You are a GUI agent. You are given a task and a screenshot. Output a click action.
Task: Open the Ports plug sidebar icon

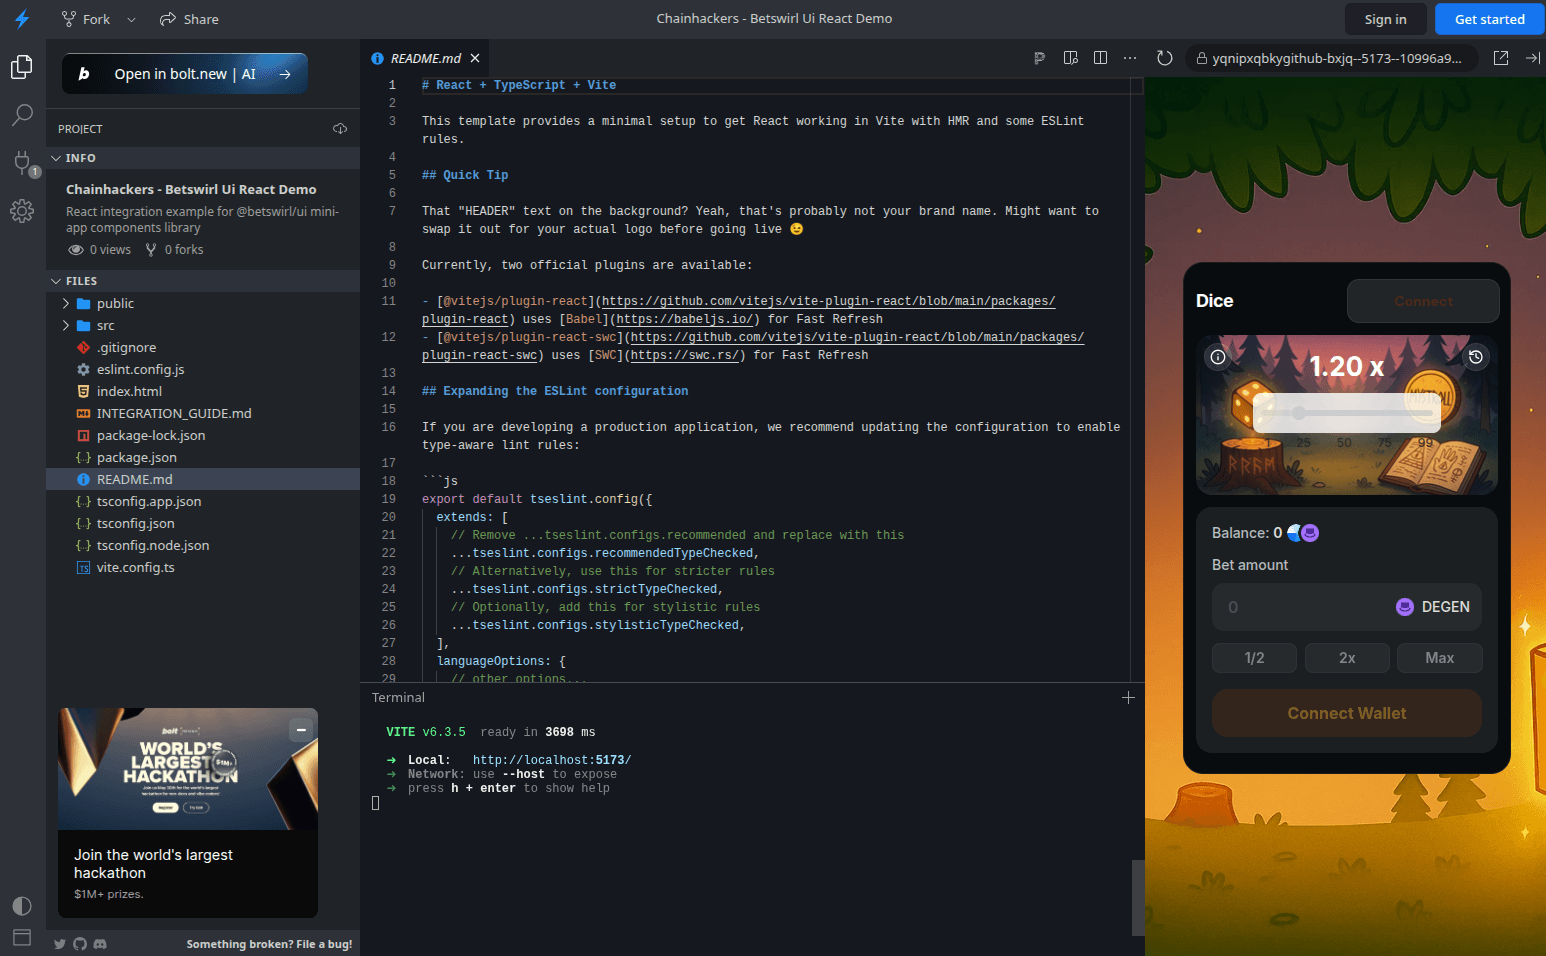[x=22, y=163]
